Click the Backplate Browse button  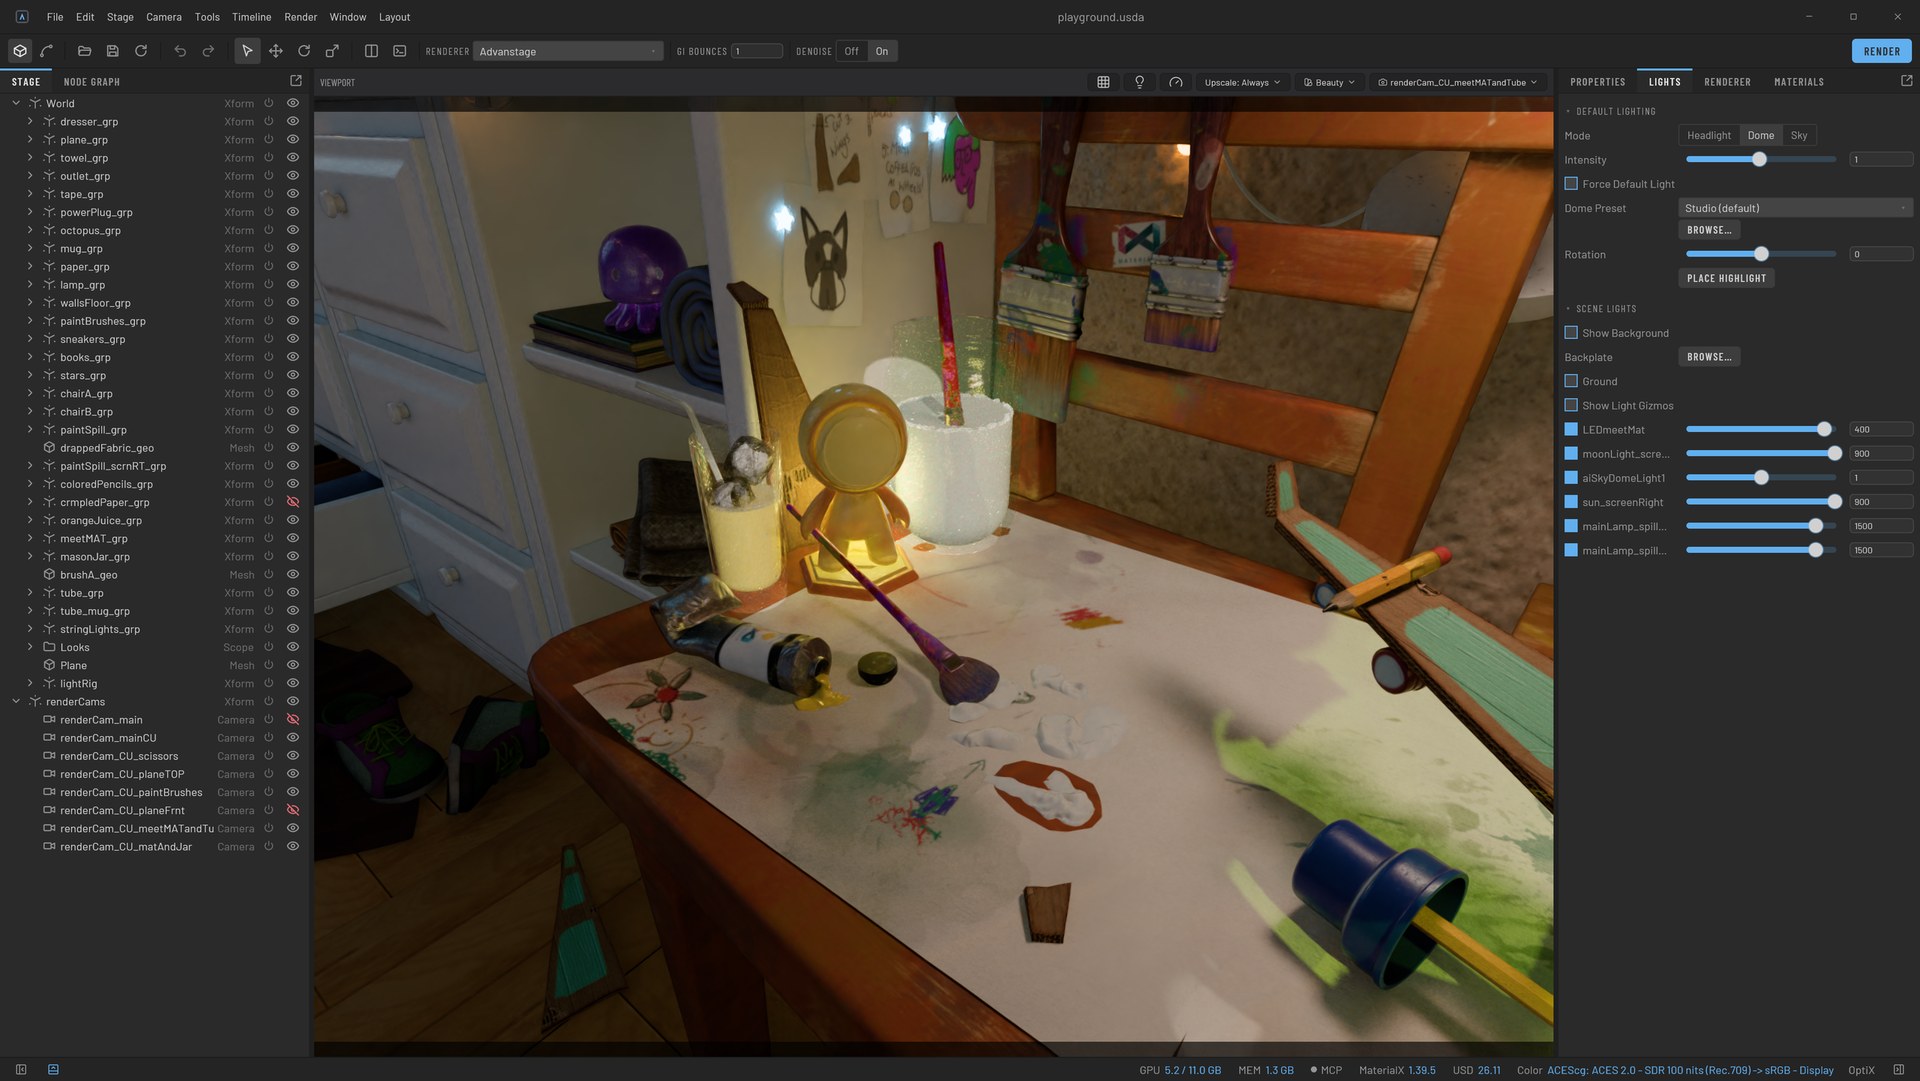click(1708, 357)
